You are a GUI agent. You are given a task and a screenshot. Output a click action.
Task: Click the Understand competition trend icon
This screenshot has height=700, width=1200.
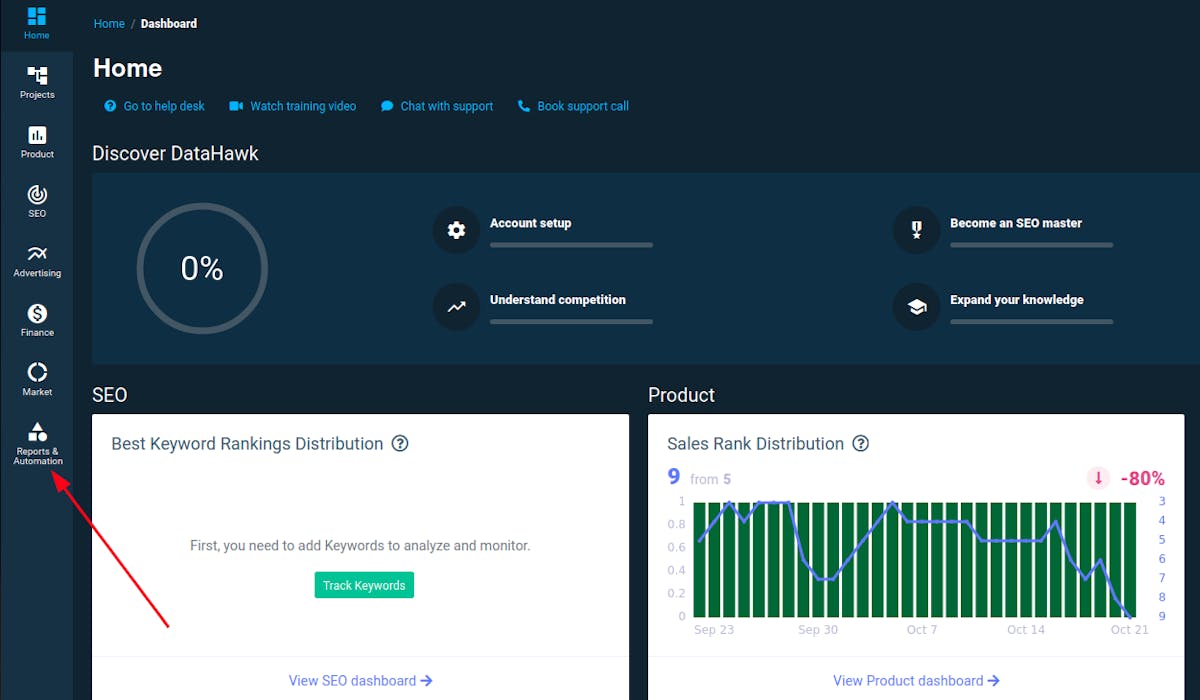(457, 307)
